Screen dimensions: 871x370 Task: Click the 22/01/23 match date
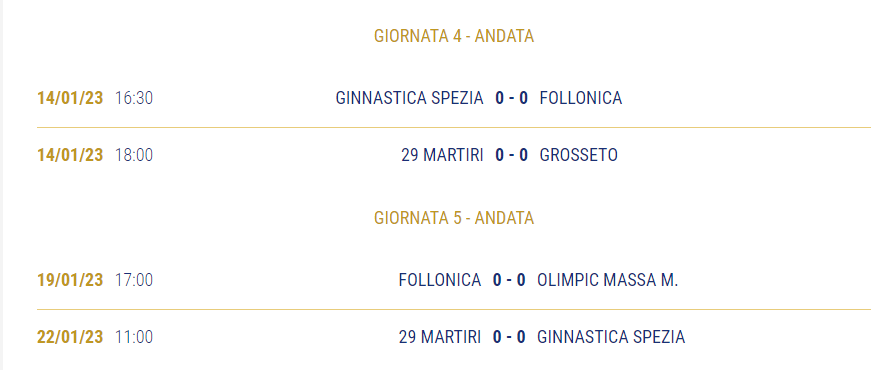click(x=70, y=337)
